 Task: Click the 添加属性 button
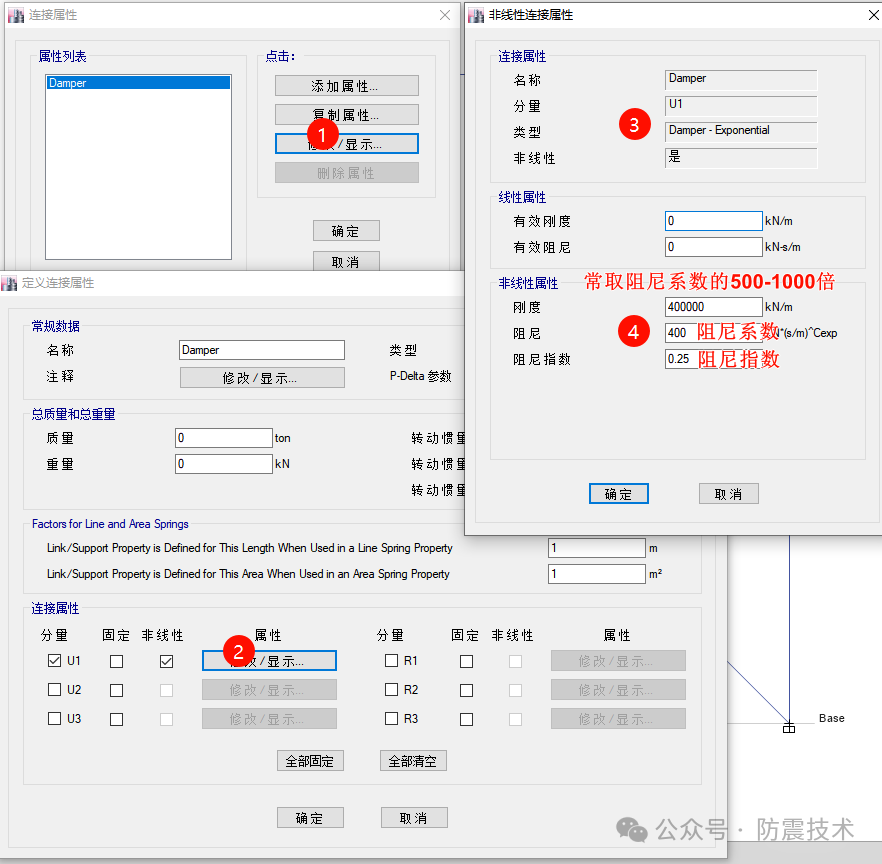[346, 84]
